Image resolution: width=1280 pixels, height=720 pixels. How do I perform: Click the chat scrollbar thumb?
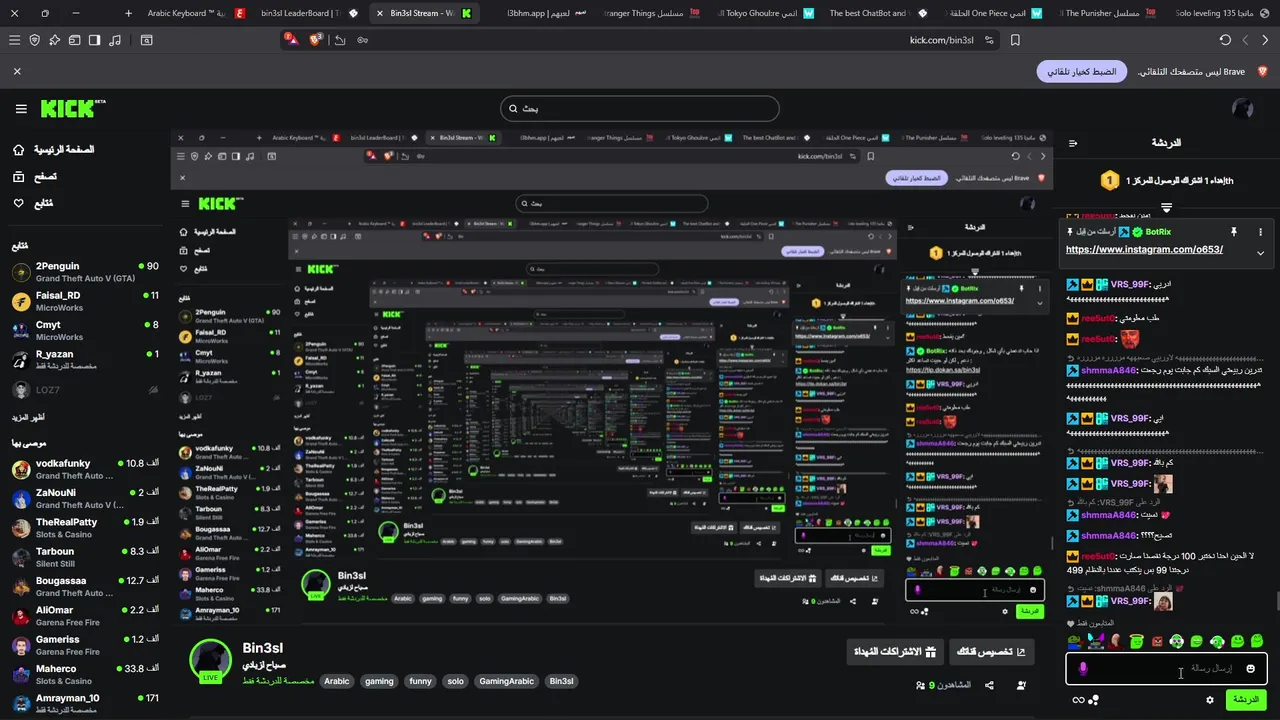(1277, 601)
